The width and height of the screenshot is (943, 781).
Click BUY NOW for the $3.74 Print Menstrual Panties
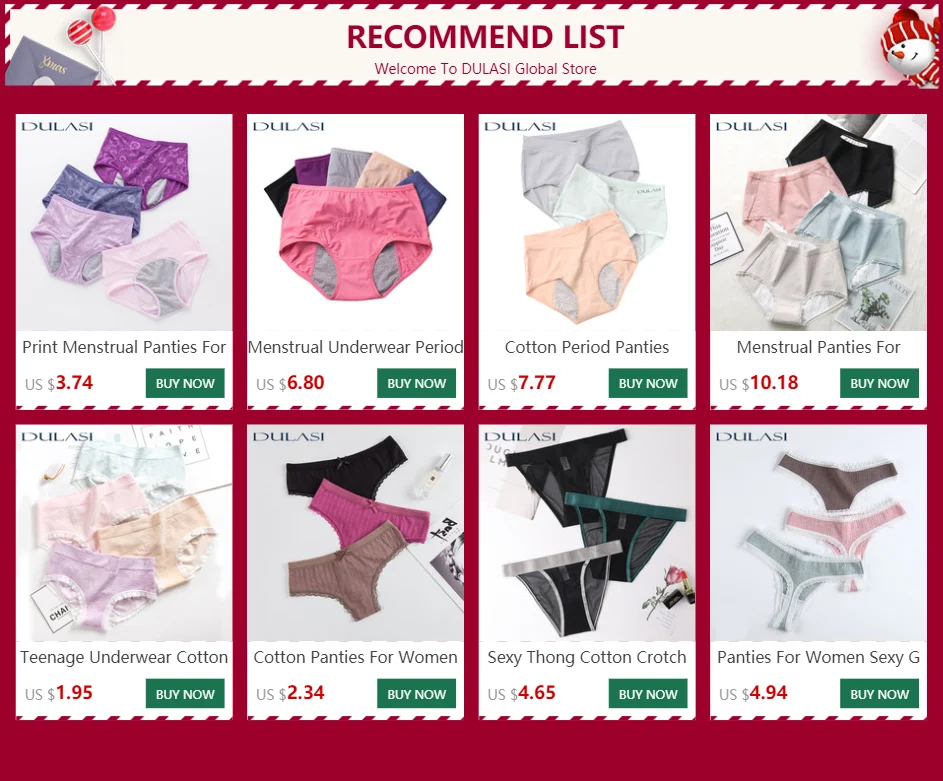(185, 383)
